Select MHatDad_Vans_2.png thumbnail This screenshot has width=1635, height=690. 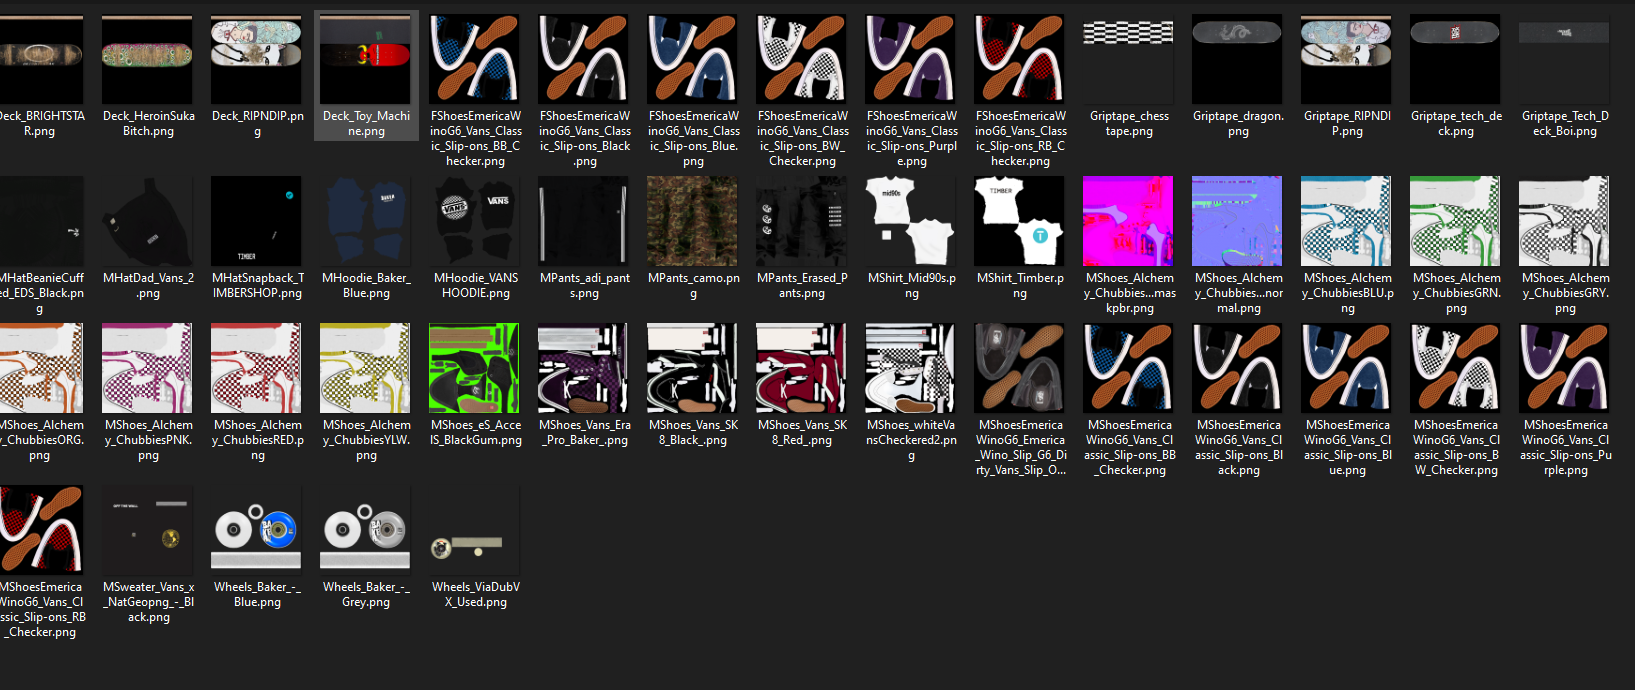[148, 222]
